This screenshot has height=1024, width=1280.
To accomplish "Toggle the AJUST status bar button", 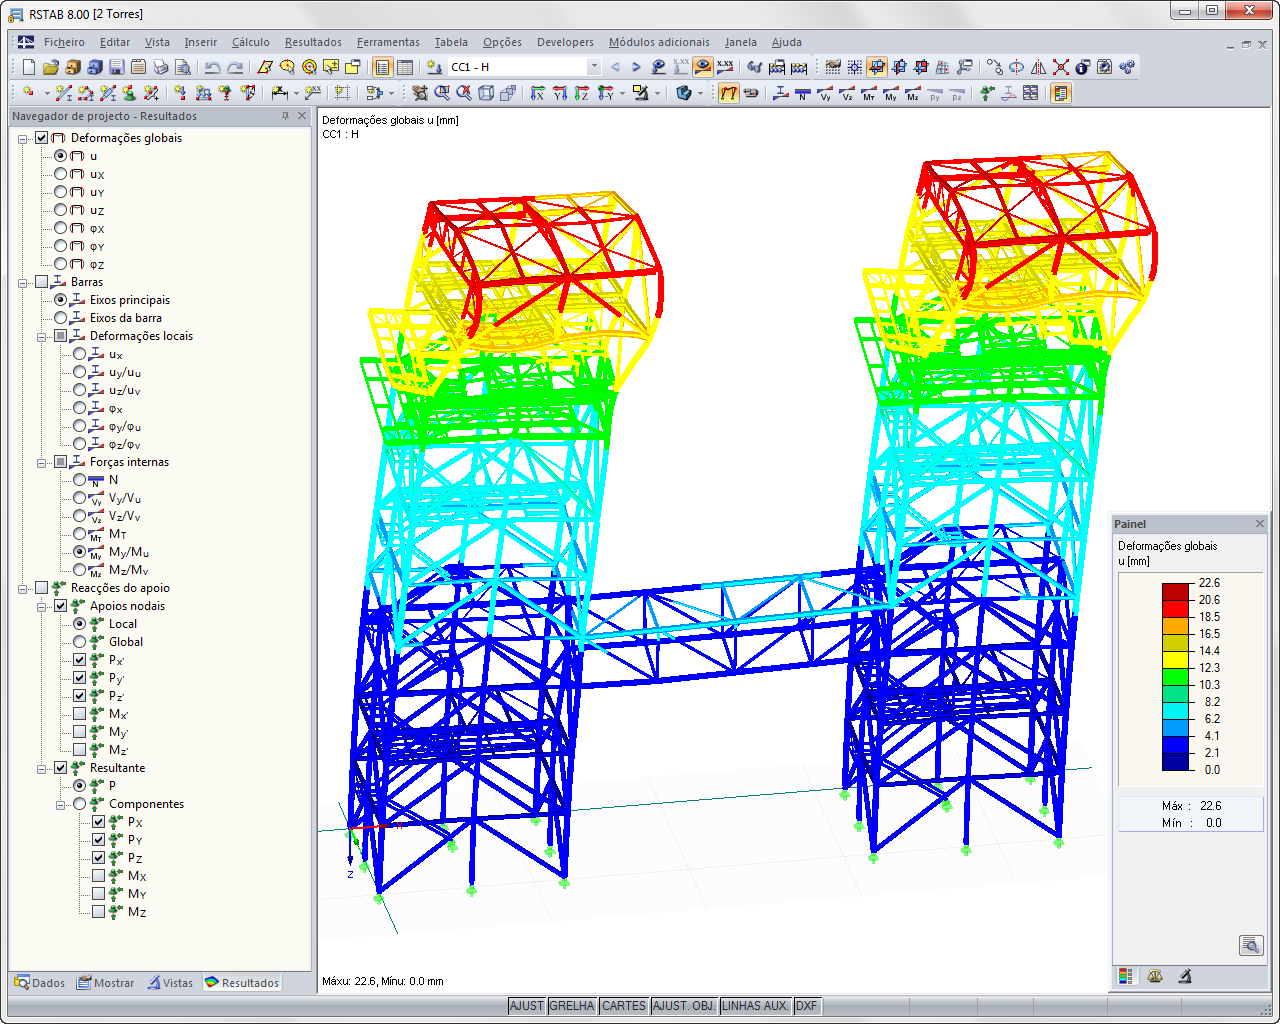I will coord(527,1006).
